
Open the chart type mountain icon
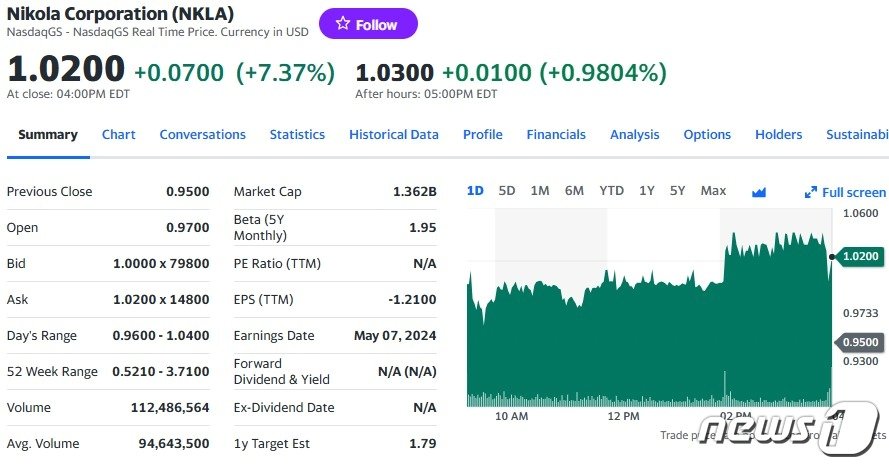tap(759, 192)
